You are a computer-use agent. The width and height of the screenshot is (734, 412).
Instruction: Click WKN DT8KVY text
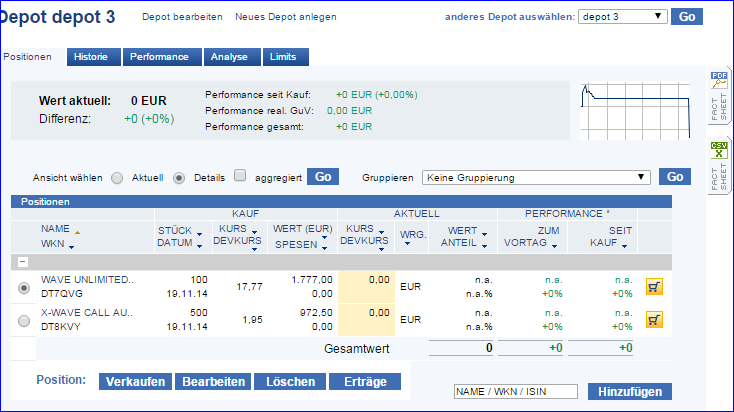coord(61,326)
